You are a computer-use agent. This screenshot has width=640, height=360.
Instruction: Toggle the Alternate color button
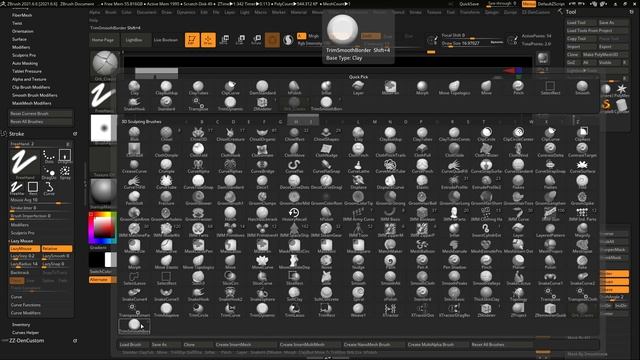coord(102,280)
